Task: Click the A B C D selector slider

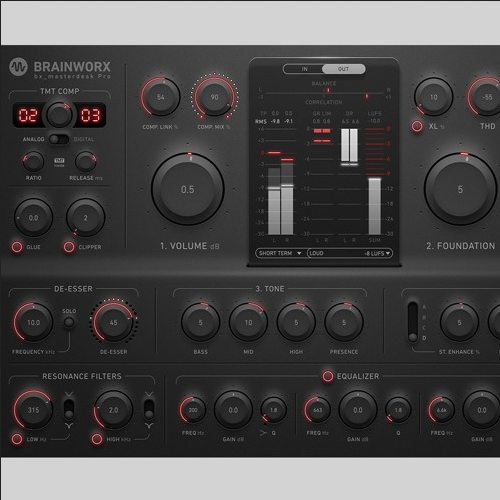Action: coord(413,322)
